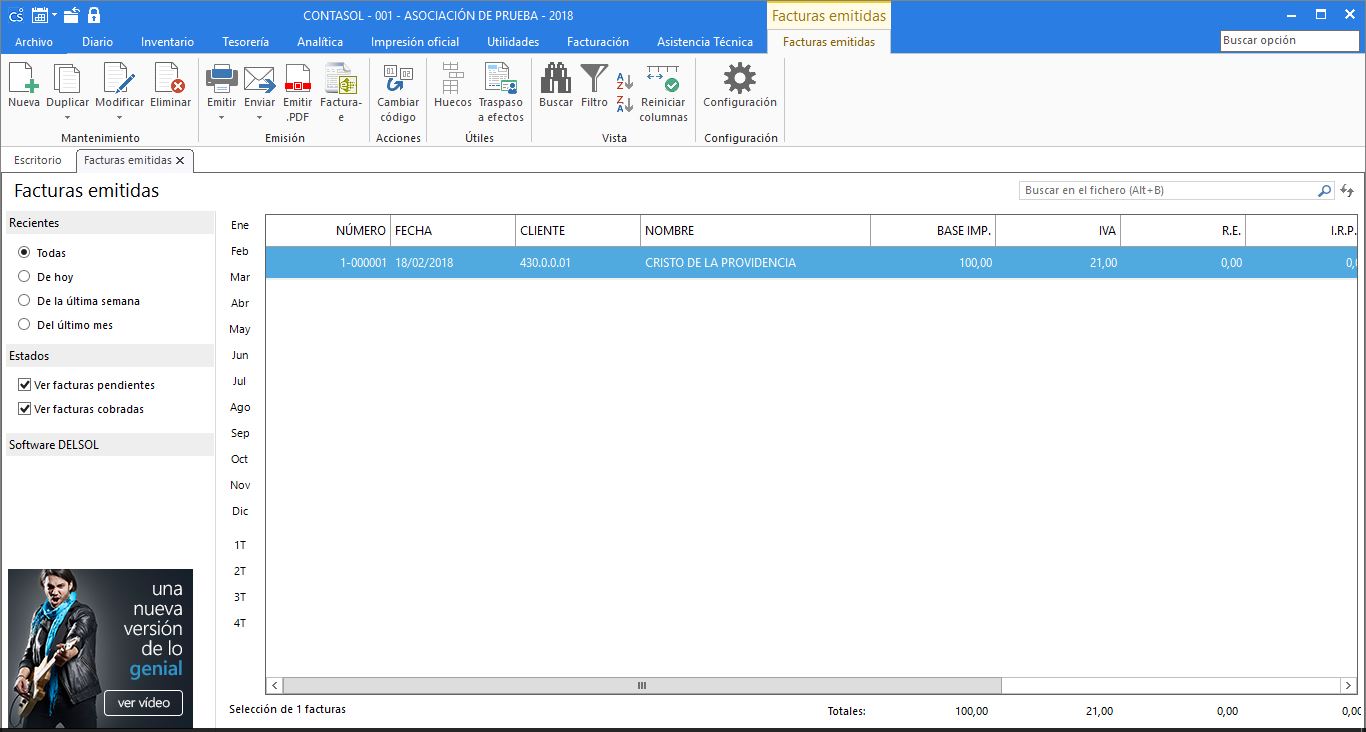The image size is (1366, 732).
Task: Click the Buscar opción input field
Action: (1290, 41)
